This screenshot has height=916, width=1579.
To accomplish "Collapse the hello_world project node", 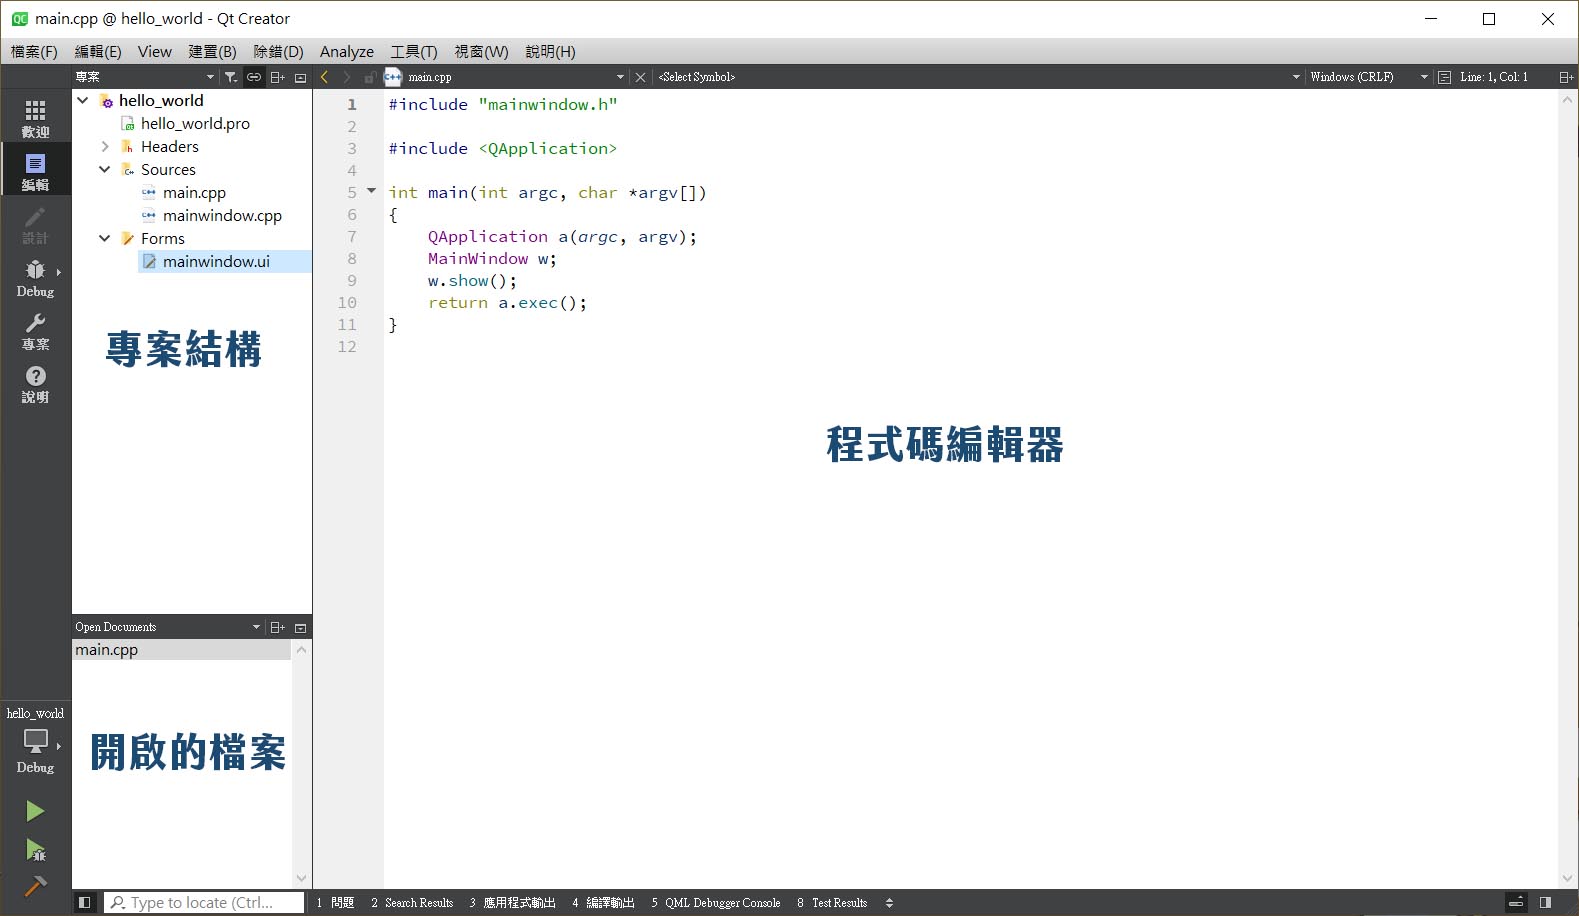I will click(x=83, y=100).
